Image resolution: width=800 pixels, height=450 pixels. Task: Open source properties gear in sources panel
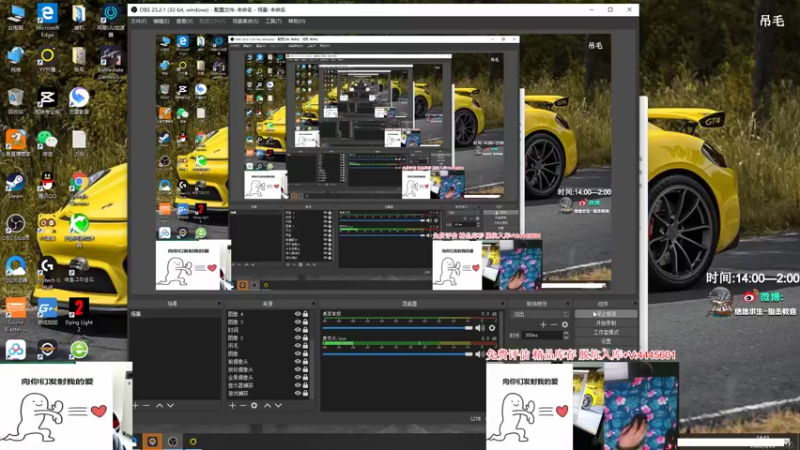(254, 406)
